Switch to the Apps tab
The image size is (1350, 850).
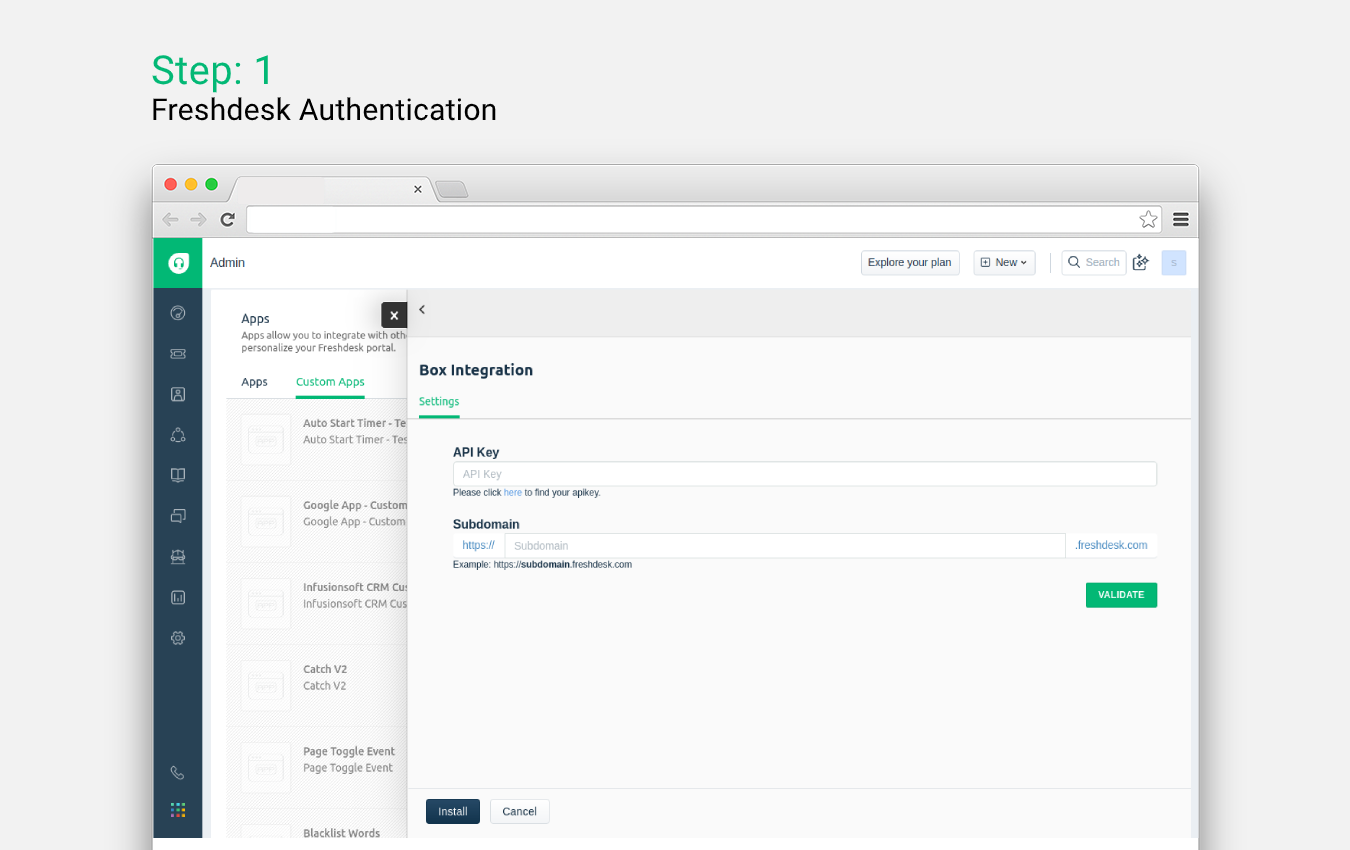click(x=254, y=382)
